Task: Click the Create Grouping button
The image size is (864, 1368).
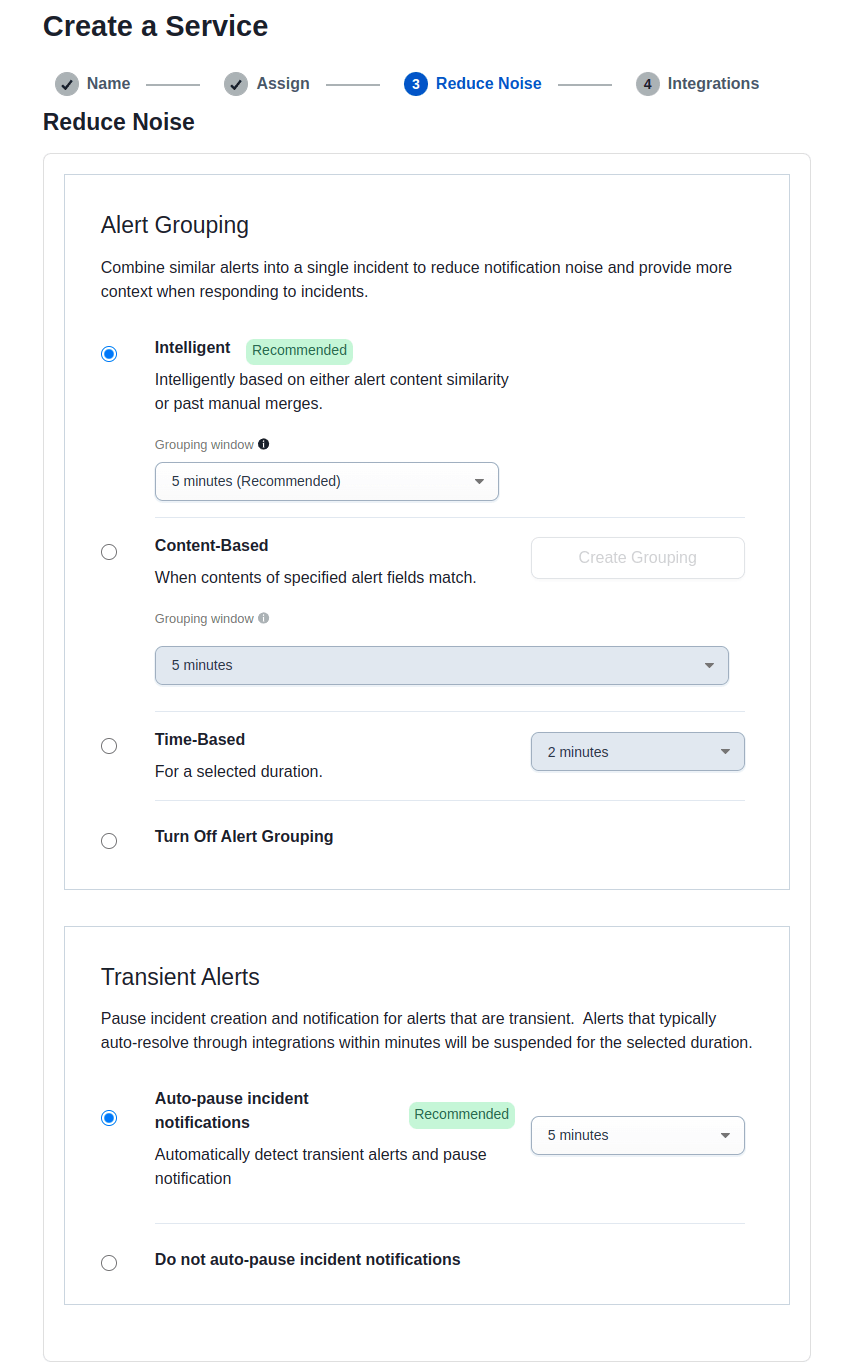Action: (x=637, y=558)
